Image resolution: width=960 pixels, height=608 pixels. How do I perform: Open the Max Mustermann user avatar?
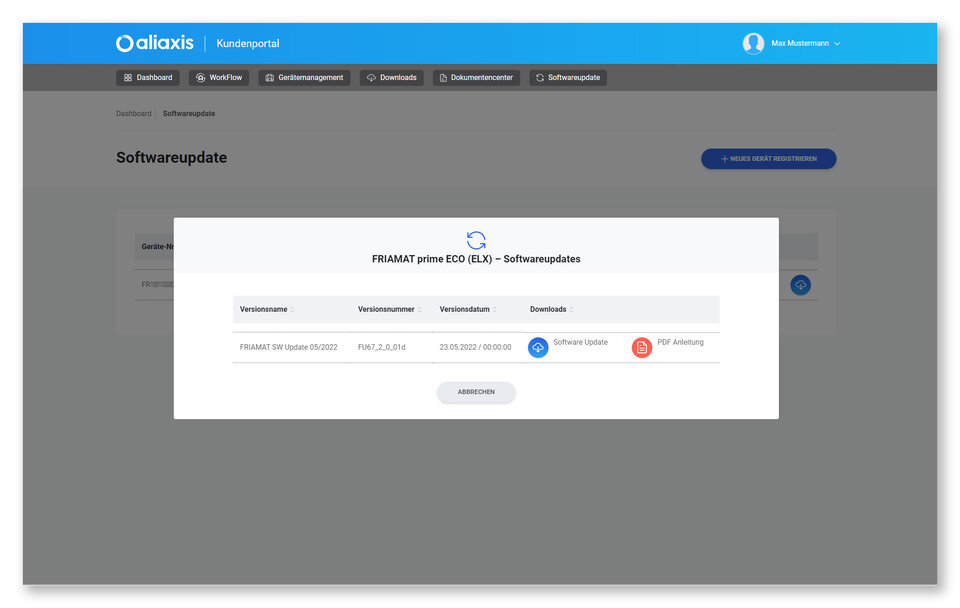[x=753, y=43]
